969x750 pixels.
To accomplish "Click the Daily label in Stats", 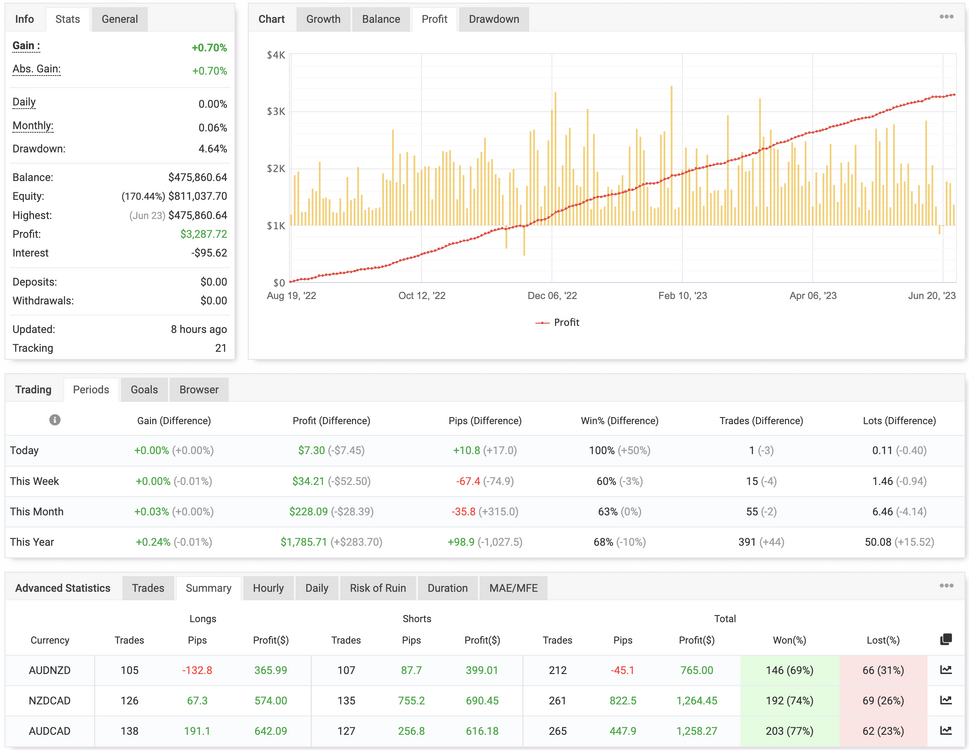I will pyautogui.click(x=24, y=103).
